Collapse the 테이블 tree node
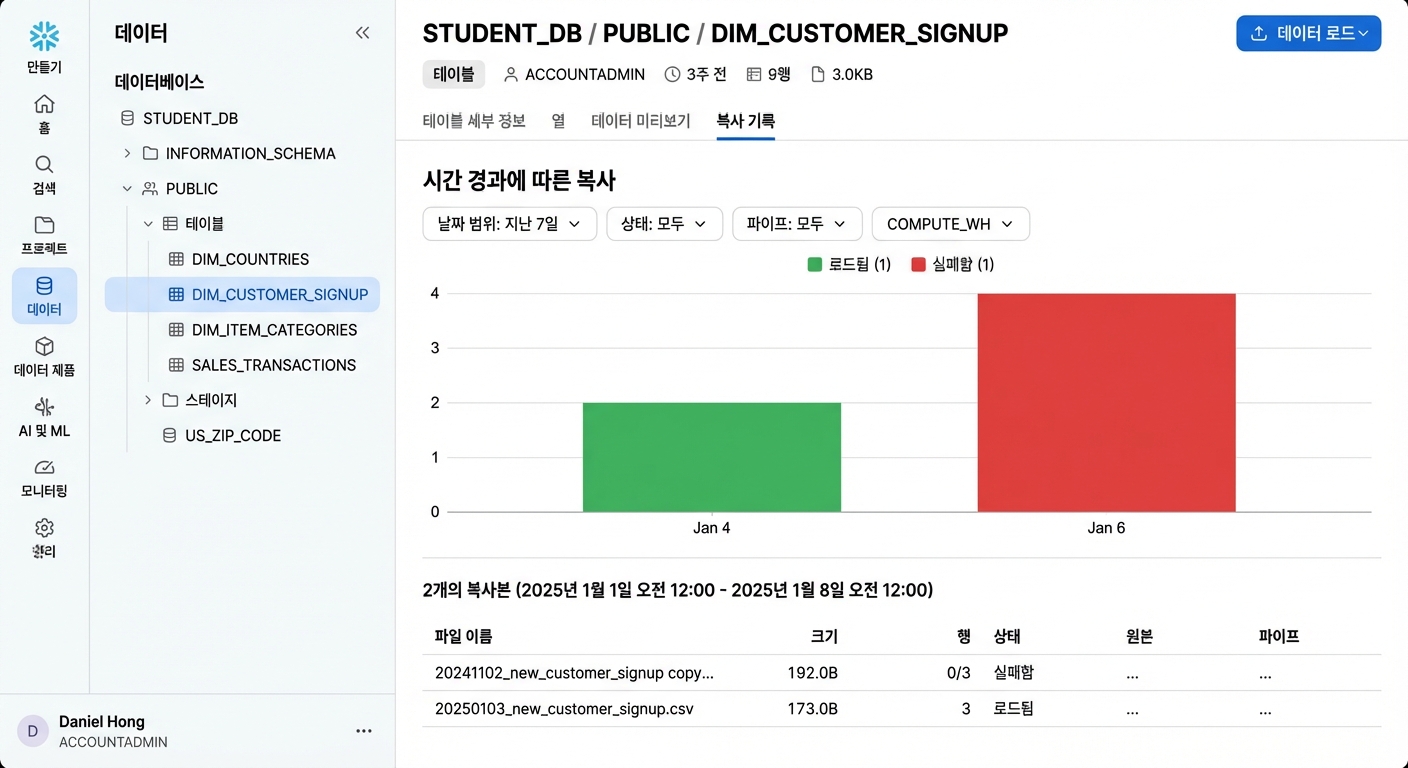 (148, 224)
